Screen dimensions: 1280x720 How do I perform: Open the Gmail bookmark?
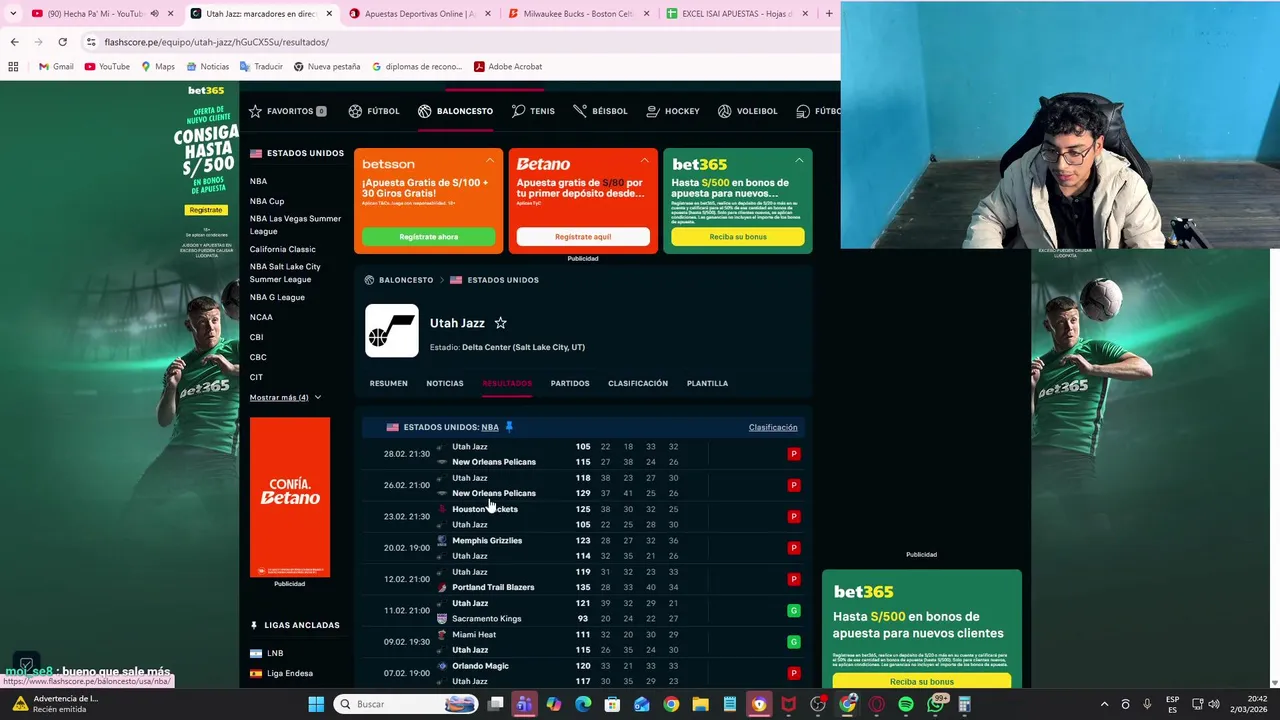(x=56, y=66)
